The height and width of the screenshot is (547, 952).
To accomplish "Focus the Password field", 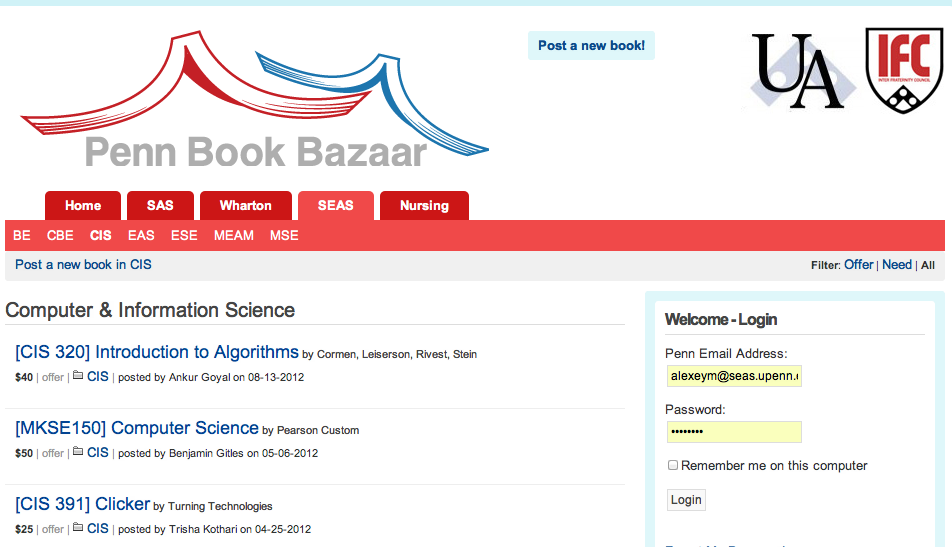I will click(734, 432).
